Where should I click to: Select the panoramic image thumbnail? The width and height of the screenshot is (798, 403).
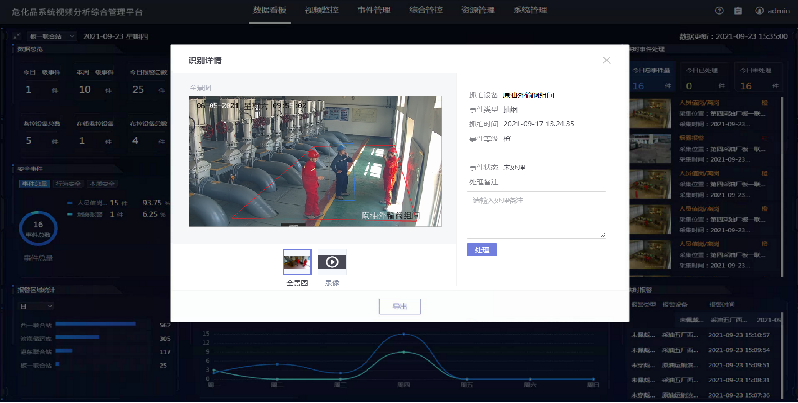[297, 262]
